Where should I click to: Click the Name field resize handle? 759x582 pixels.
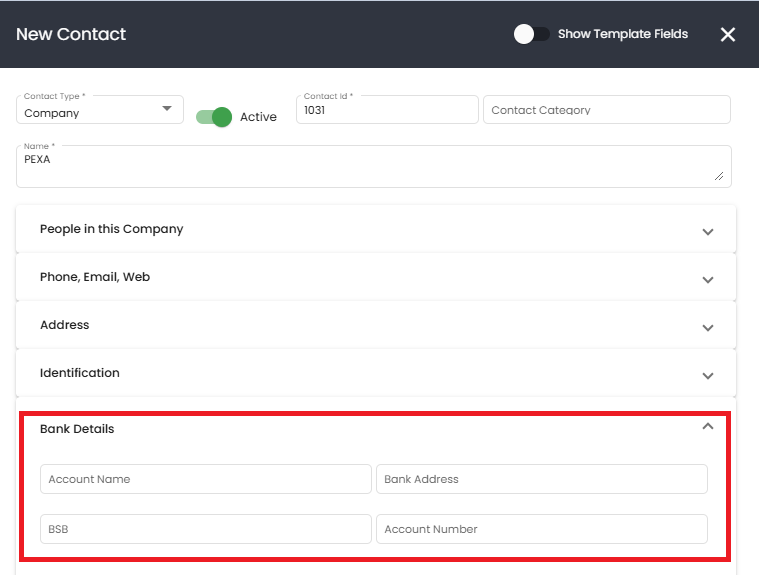[x=719, y=176]
